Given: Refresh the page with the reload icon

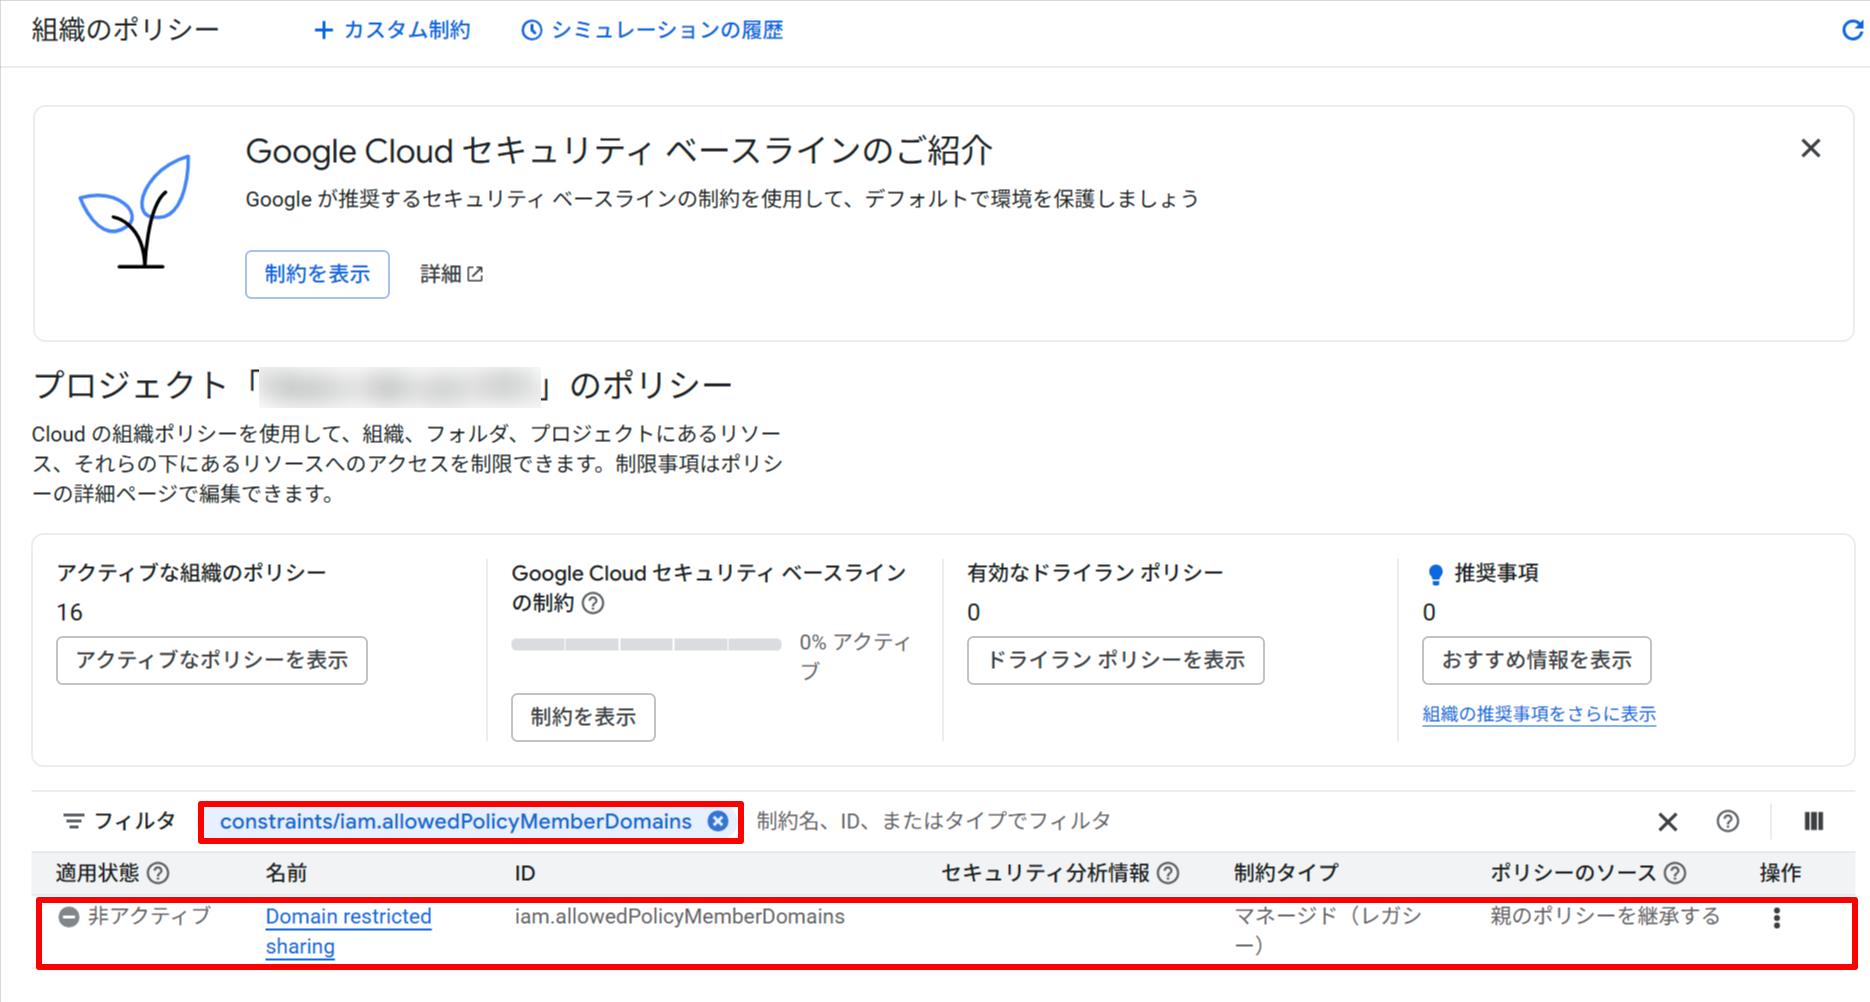Looking at the screenshot, I should click(x=1852, y=30).
